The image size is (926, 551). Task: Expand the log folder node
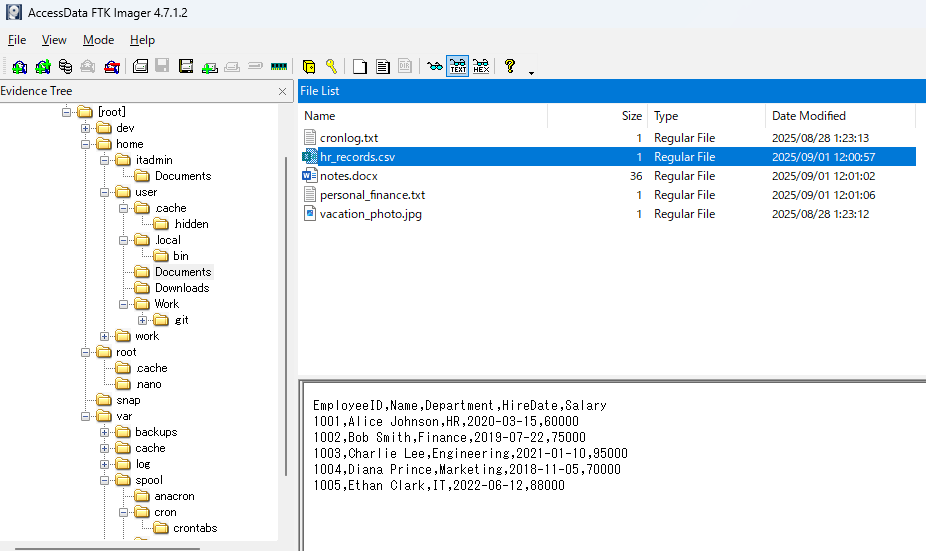pyautogui.click(x=105, y=464)
